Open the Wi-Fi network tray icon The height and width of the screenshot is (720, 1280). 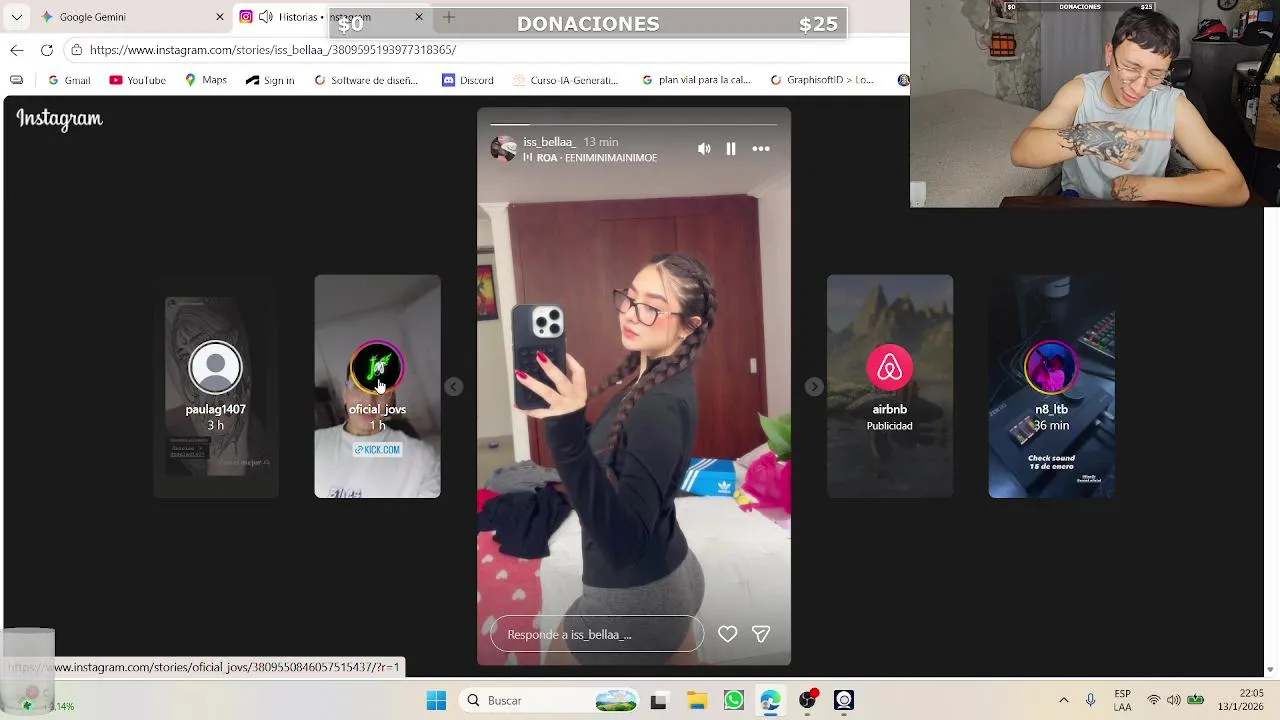(x=1154, y=701)
